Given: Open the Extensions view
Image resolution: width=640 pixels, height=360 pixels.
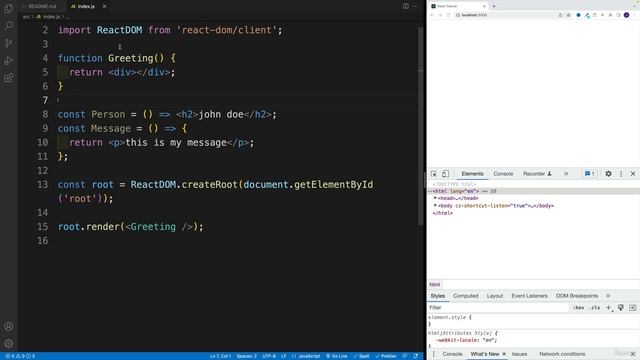Looking at the screenshot, I should pyautogui.click(x=8, y=78).
